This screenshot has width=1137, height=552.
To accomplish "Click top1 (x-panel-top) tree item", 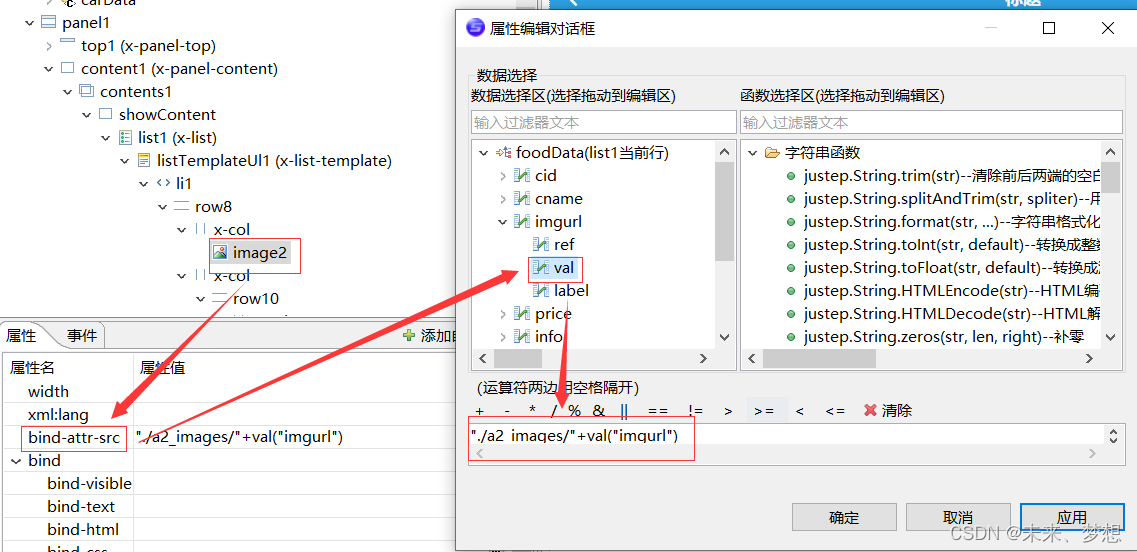I will tap(148, 46).
